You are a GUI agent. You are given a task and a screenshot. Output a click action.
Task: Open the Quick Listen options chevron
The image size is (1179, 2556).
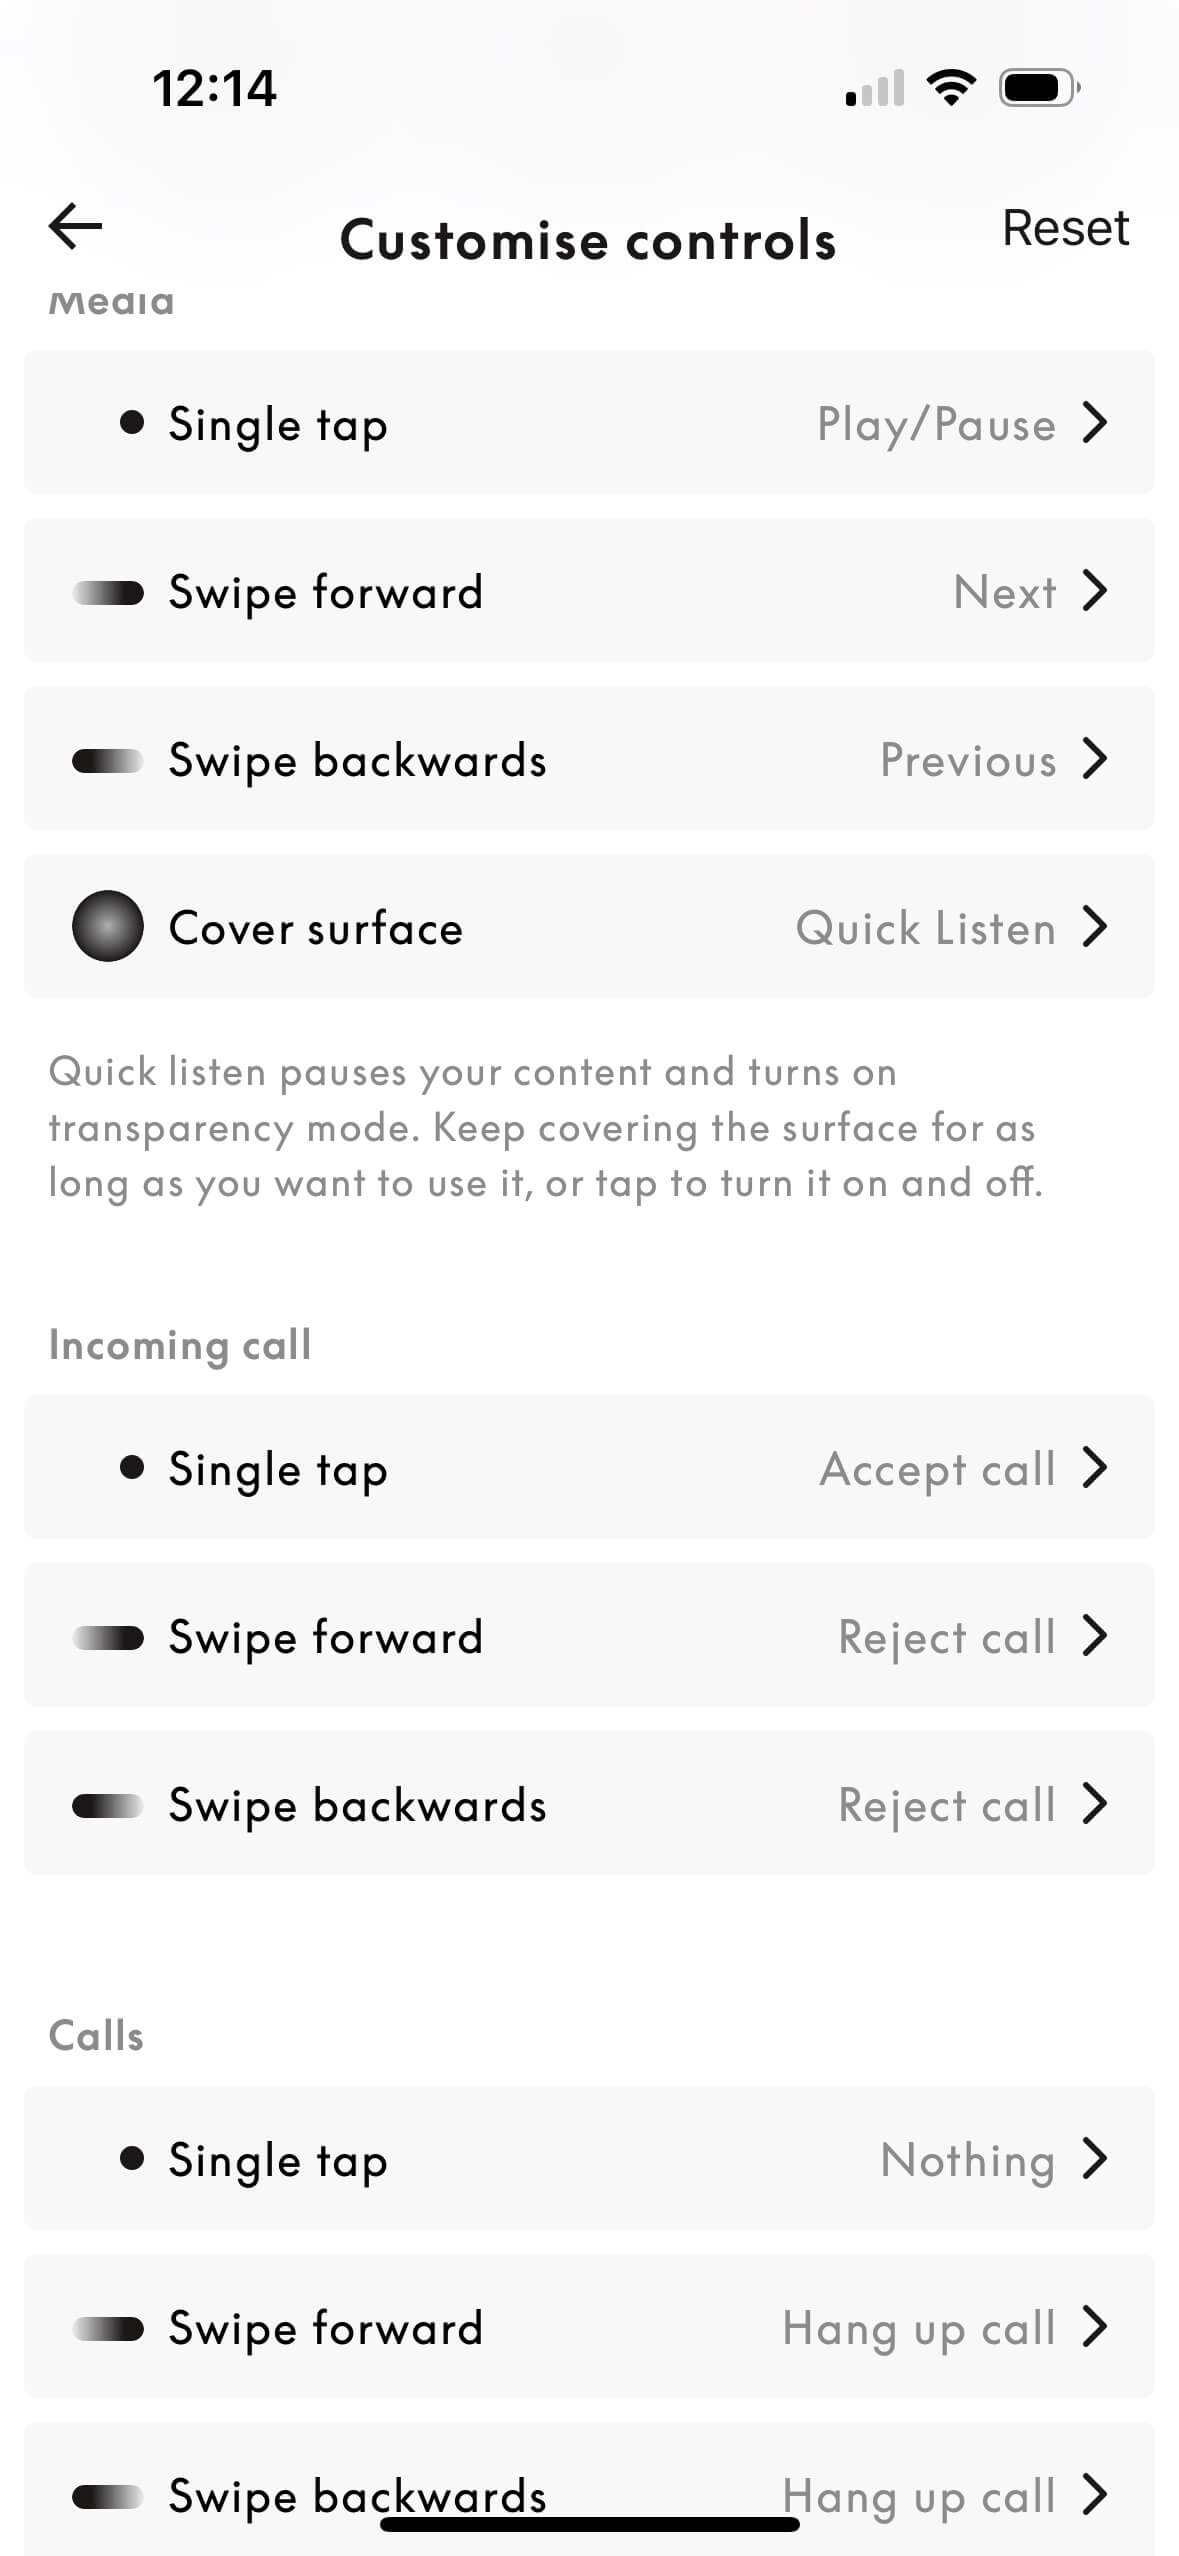click(x=1095, y=926)
